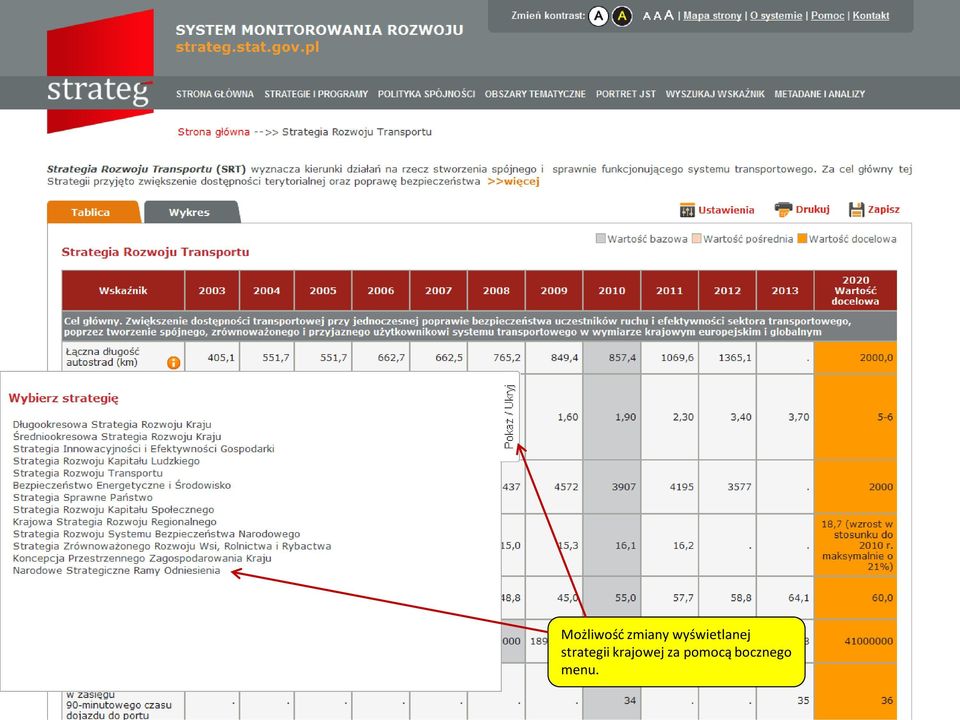Click the Łączna długość autostrad (km) indicator

[x=102, y=357]
